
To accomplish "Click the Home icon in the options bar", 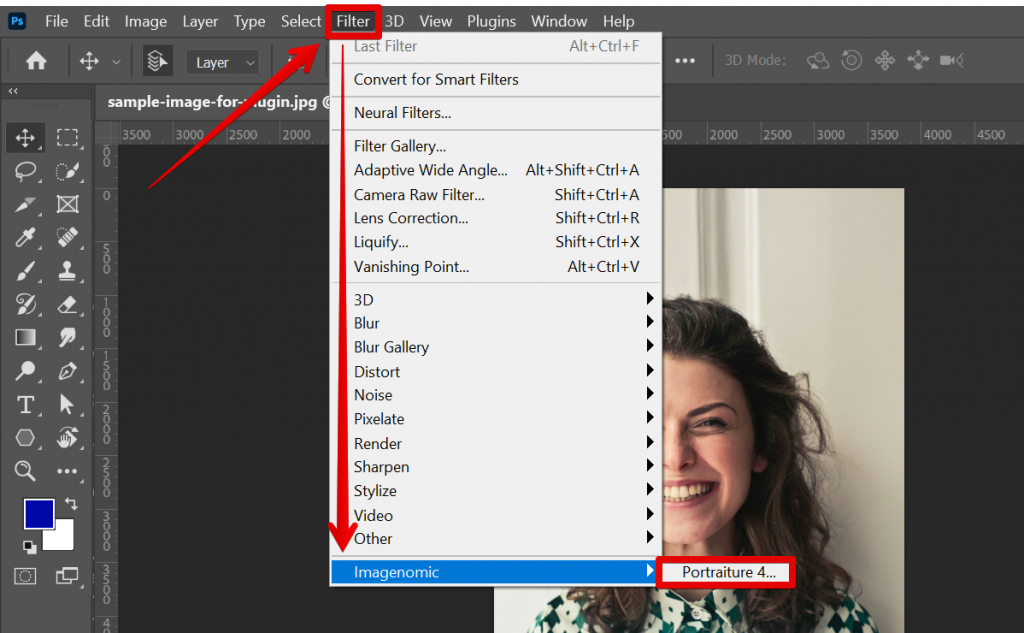I will coord(36,61).
